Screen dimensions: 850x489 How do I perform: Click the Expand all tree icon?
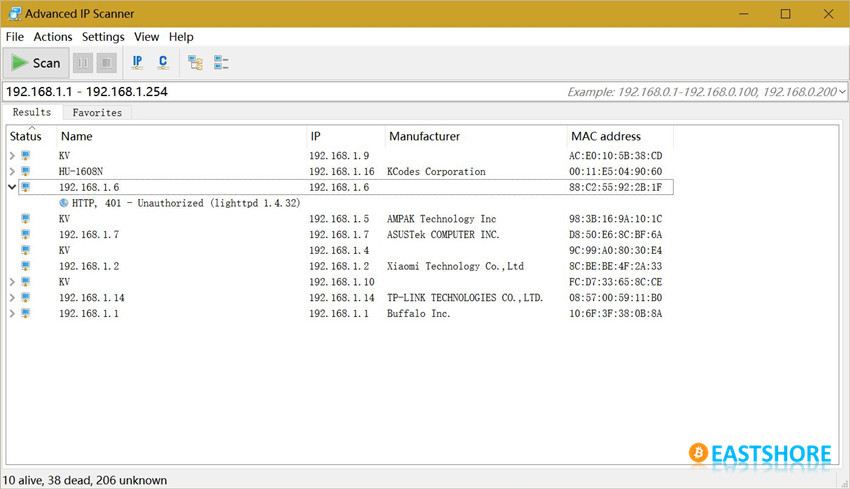coord(195,63)
